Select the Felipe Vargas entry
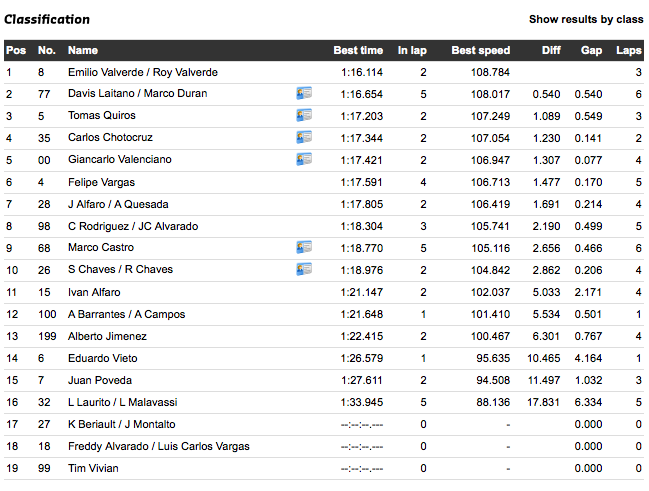The image size is (649, 491). point(101,182)
